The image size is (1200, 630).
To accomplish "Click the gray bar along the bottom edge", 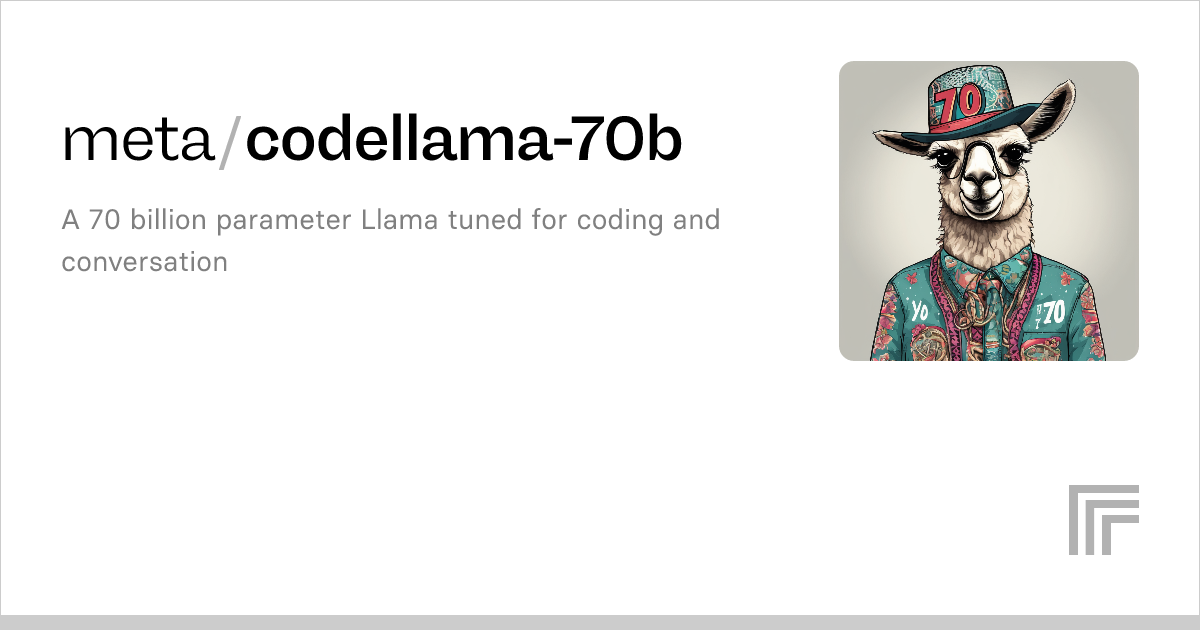I will pos(600,622).
